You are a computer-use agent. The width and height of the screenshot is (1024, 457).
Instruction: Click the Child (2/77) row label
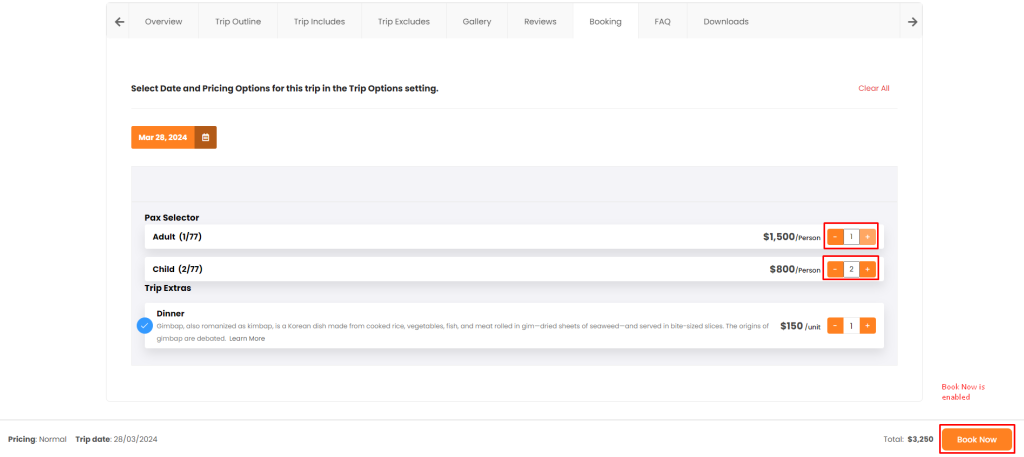click(176, 269)
